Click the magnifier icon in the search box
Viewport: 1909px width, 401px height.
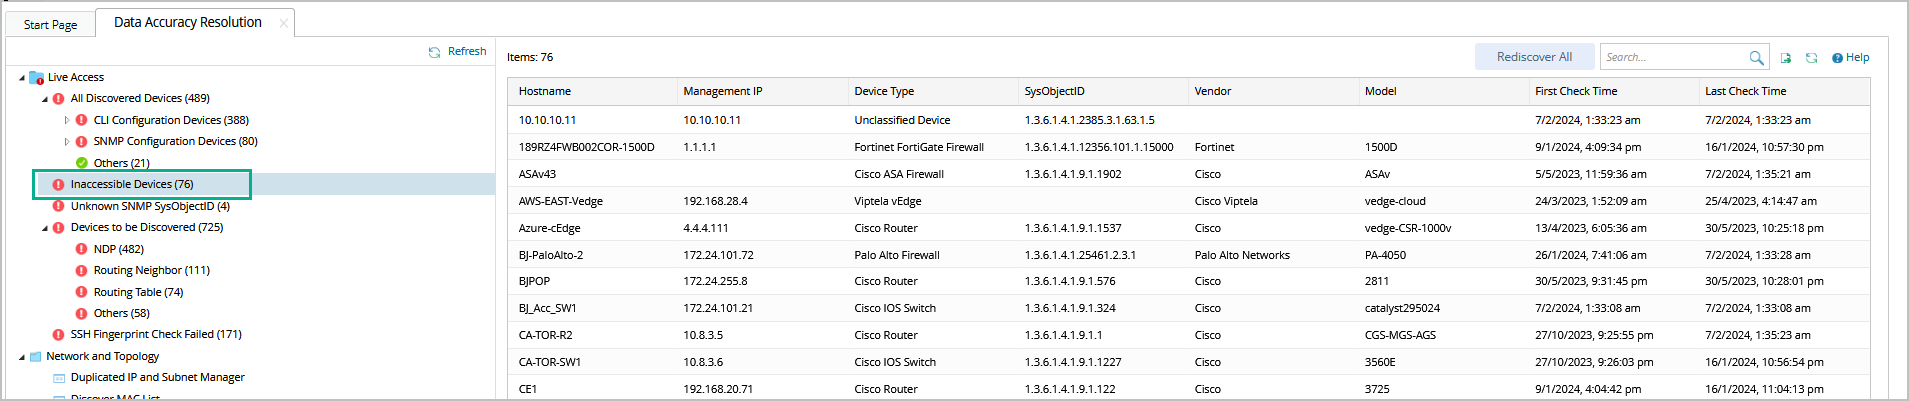pyautogui.click(x=1756, y=58)
